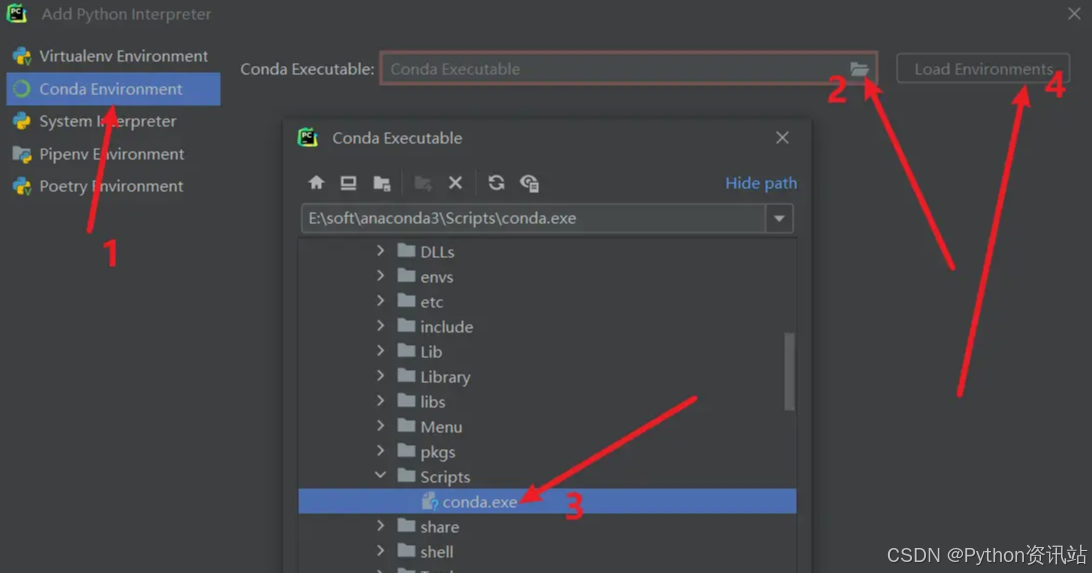Select Poetry Environment in sidebar
Image resolution: width=1092 pixels, height=573 pixels.
pos(114,186)
